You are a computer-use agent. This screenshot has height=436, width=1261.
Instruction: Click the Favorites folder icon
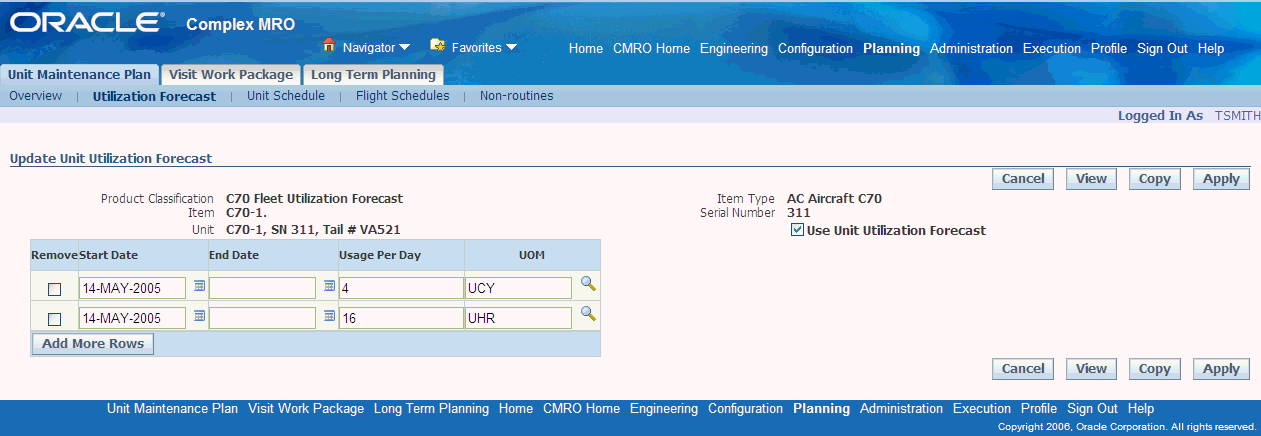click(437, 46)
